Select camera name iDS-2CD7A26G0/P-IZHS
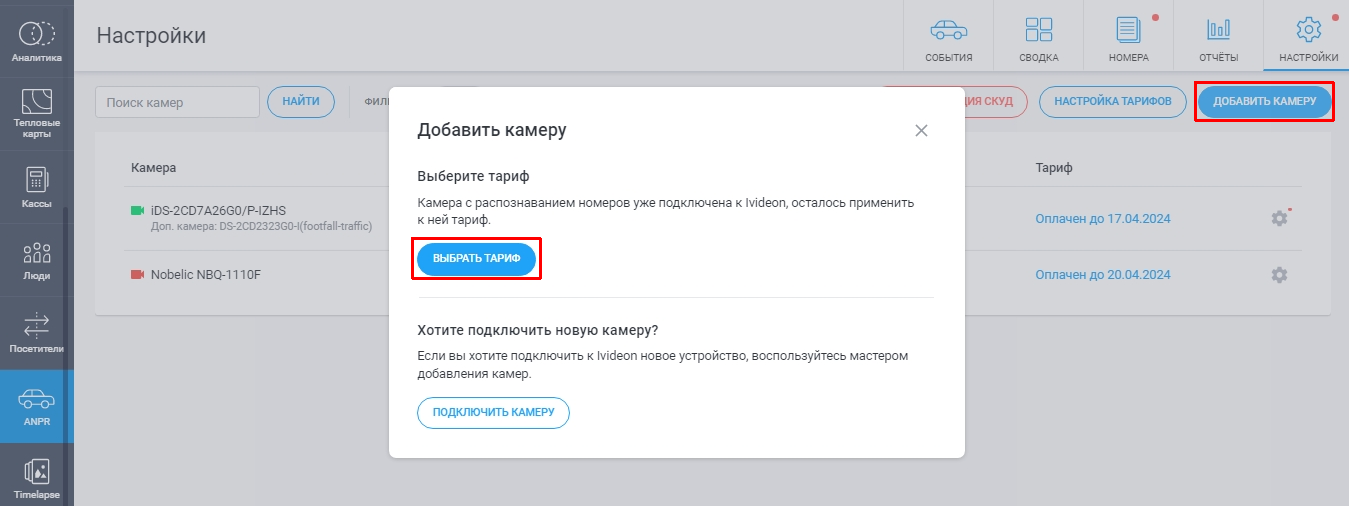Viewport: 1349px width, 506px height. tap(217, 211)
